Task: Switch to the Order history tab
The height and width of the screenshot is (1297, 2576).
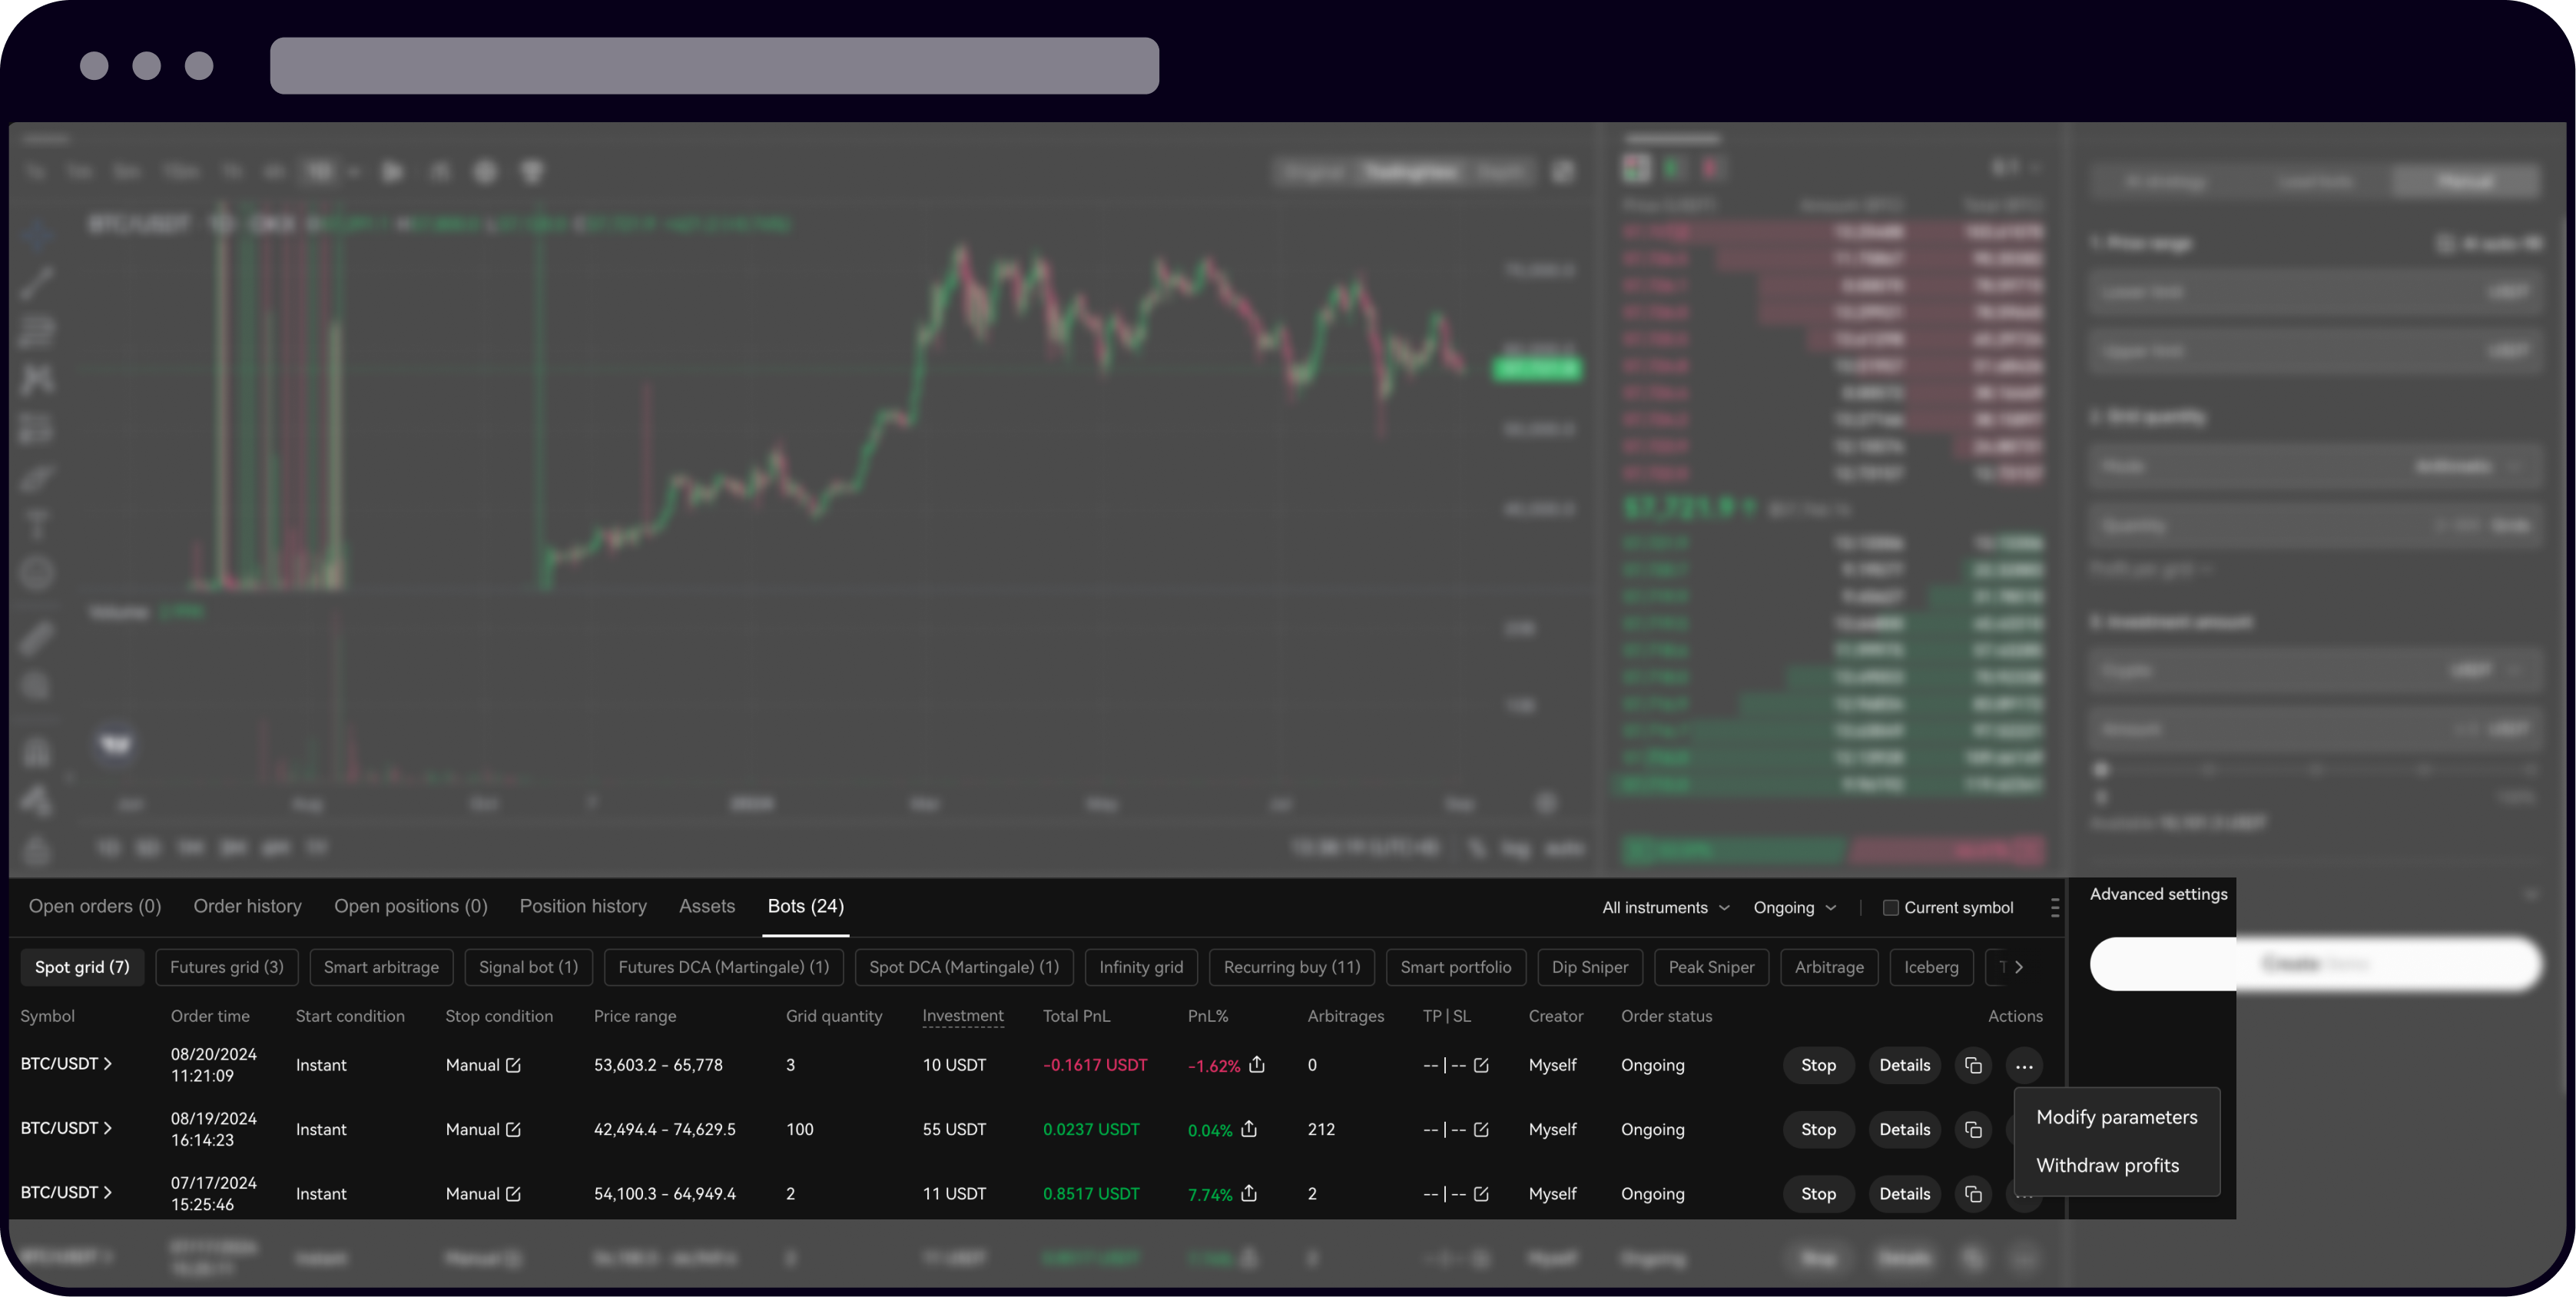Action: tap(247, 906)
